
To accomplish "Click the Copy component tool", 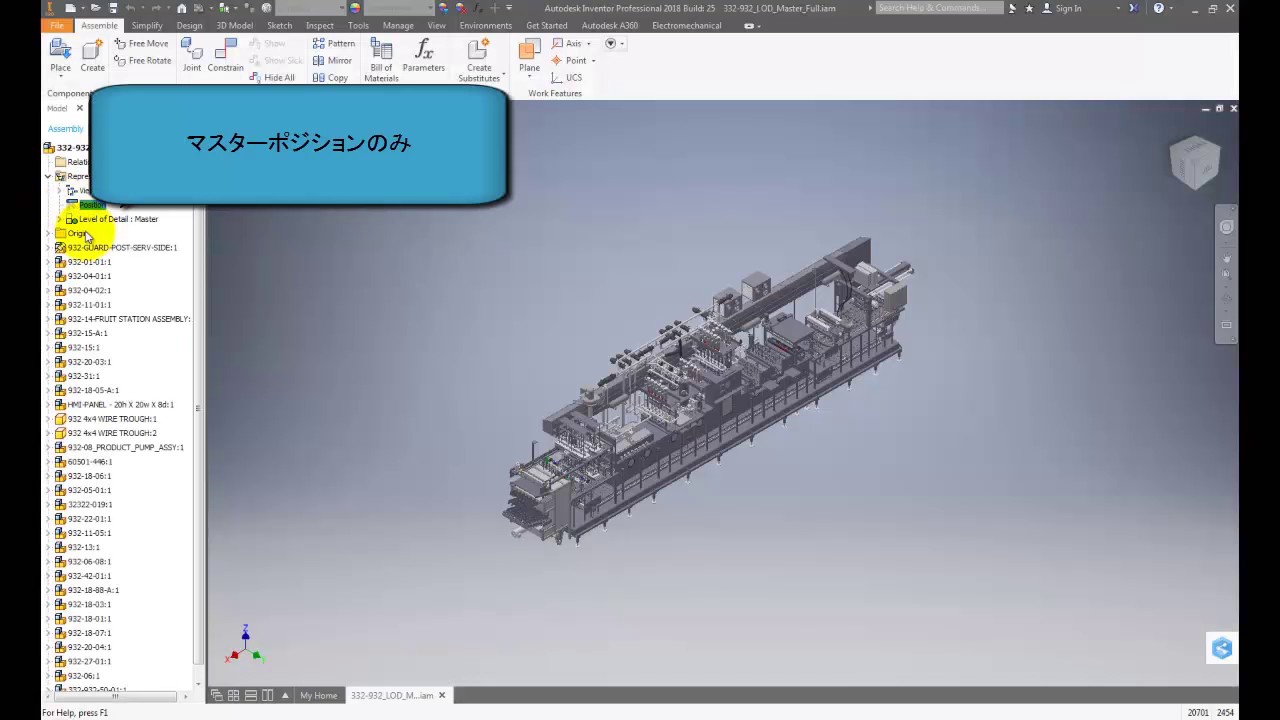I will tap(330, 77).
